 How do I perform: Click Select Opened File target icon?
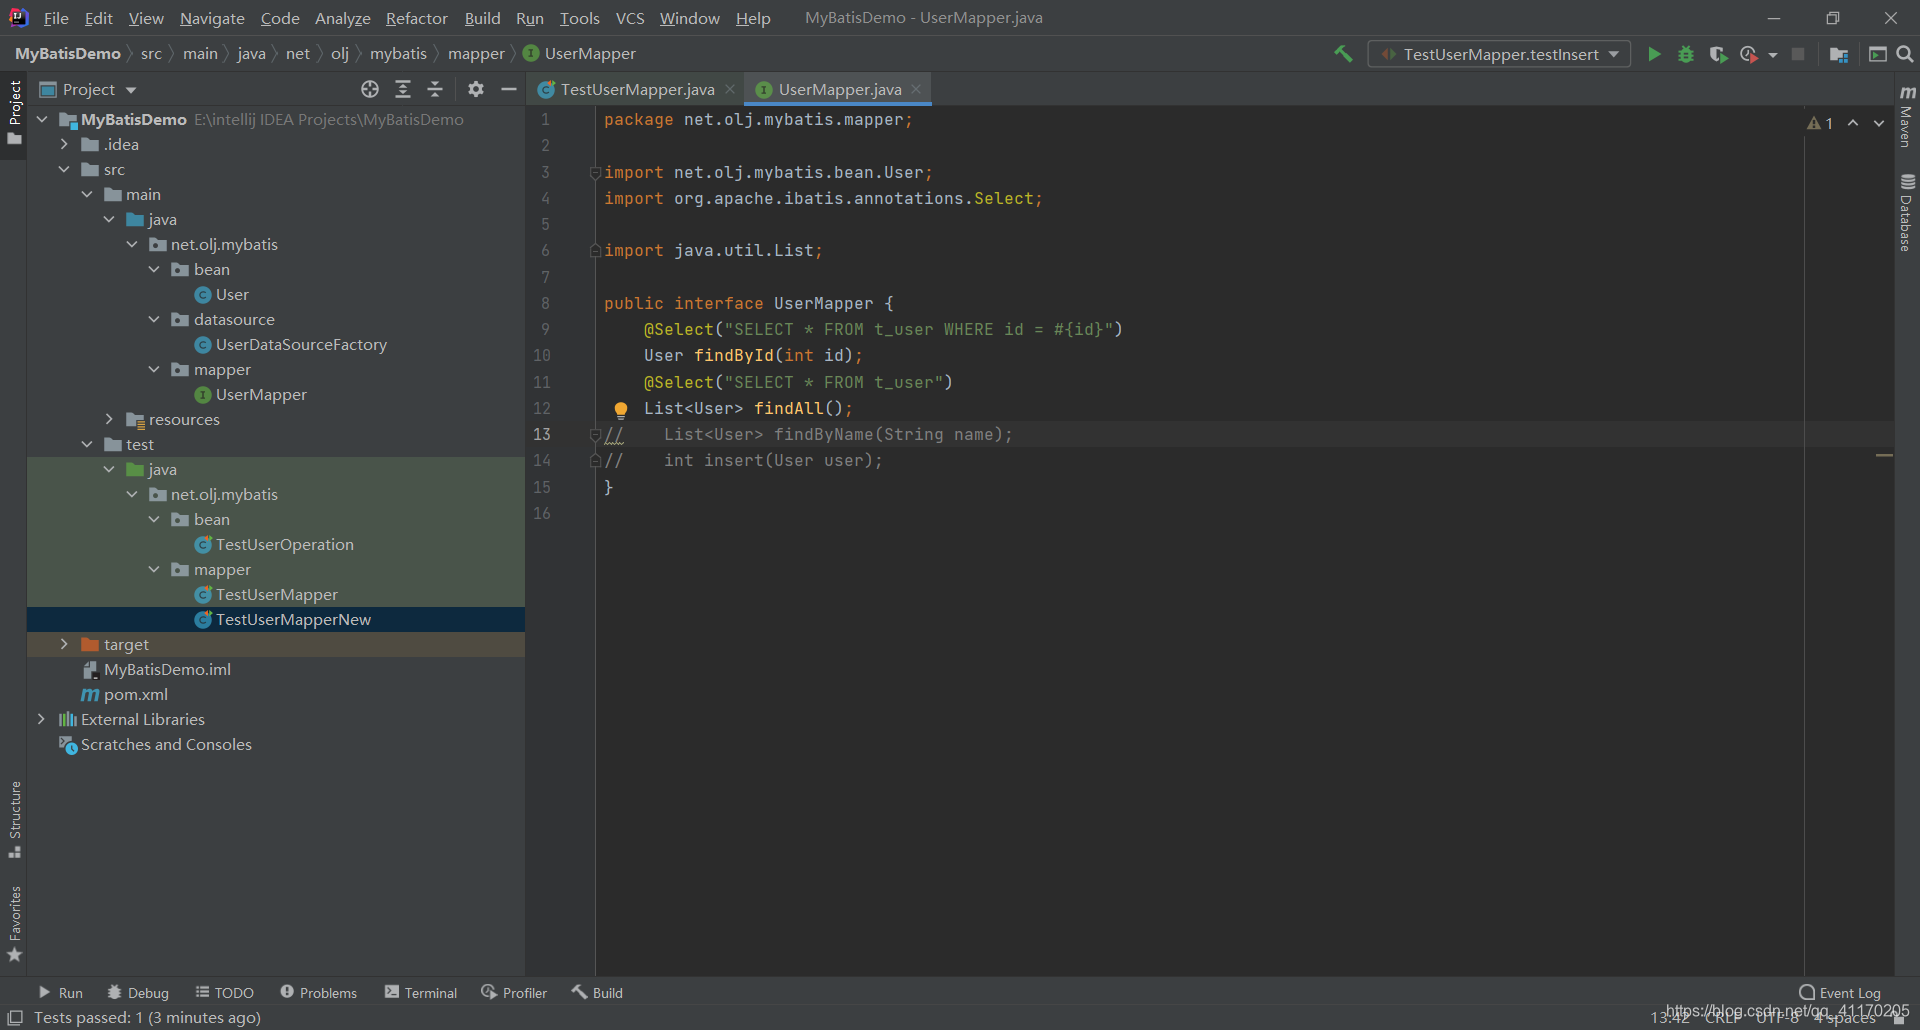point(370,89)
